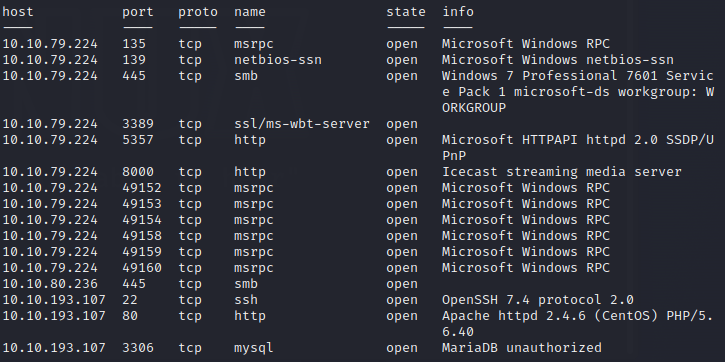Click the OpenSSH 7.4 protocol 2.0 text
The image size is (725, 362).
(x=537, y=300)
